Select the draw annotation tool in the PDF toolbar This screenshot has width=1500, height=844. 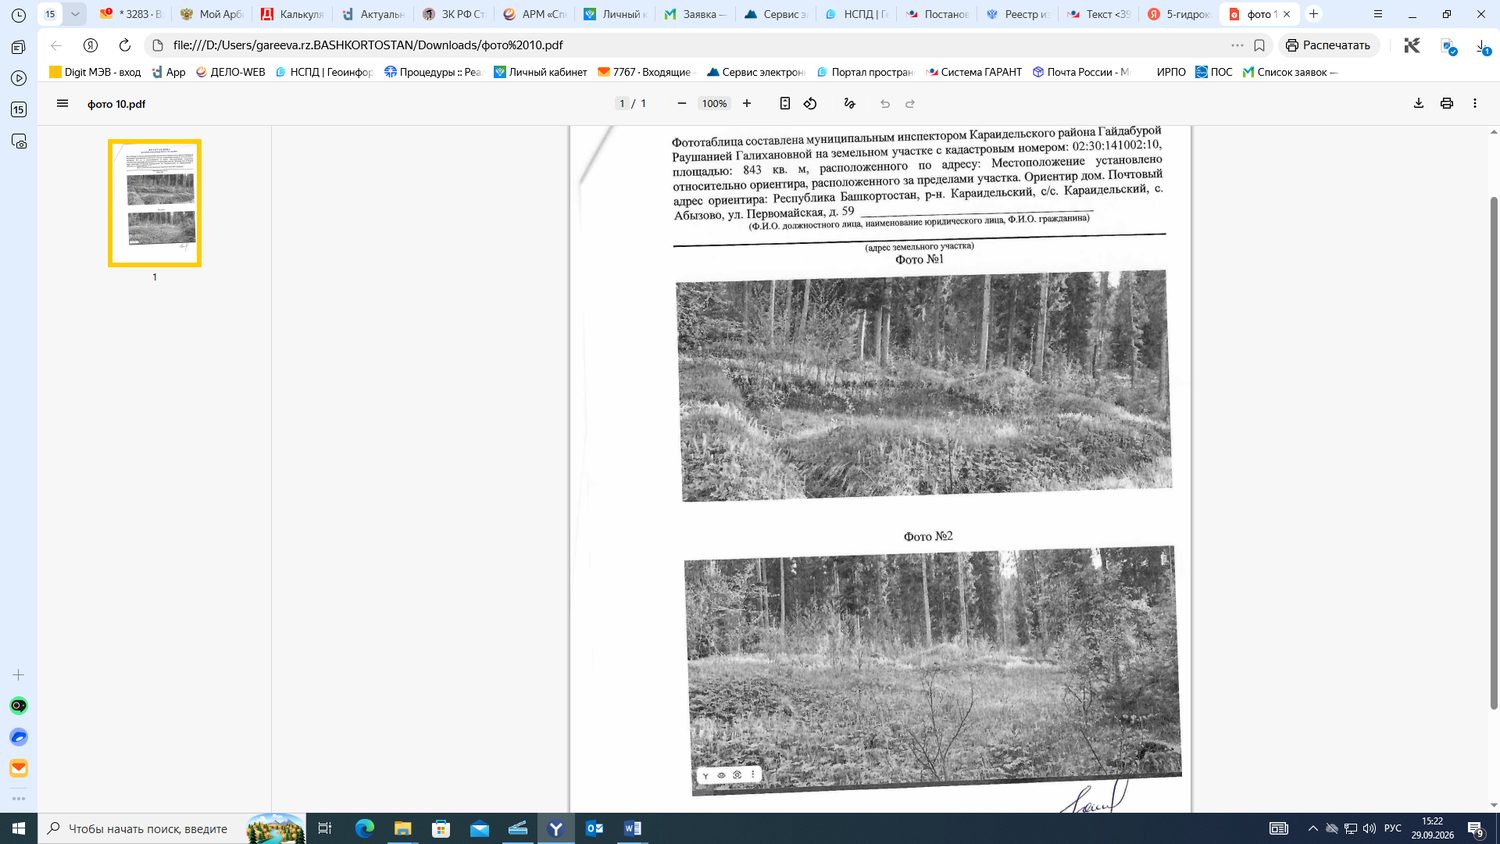(x=849, y=103)
